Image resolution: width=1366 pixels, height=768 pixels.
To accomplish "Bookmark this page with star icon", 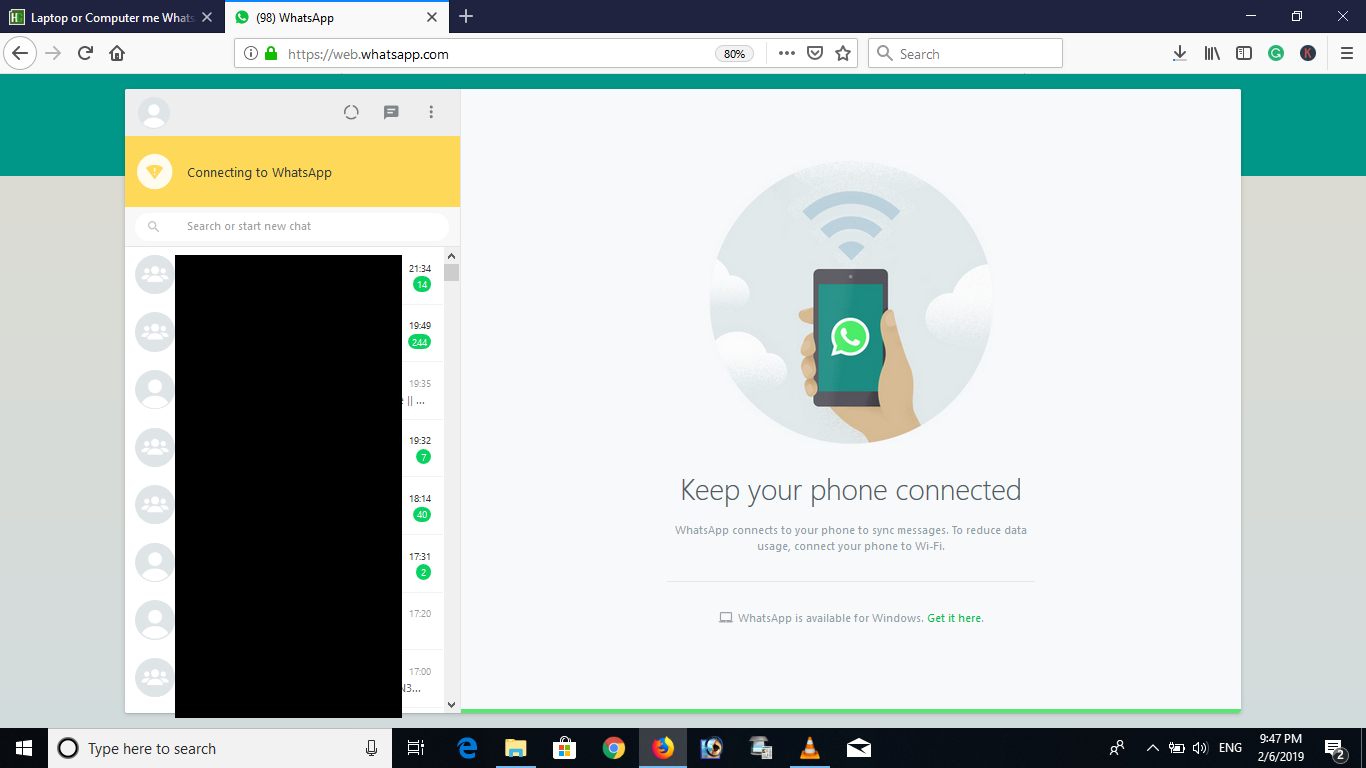I will (843, 54).
